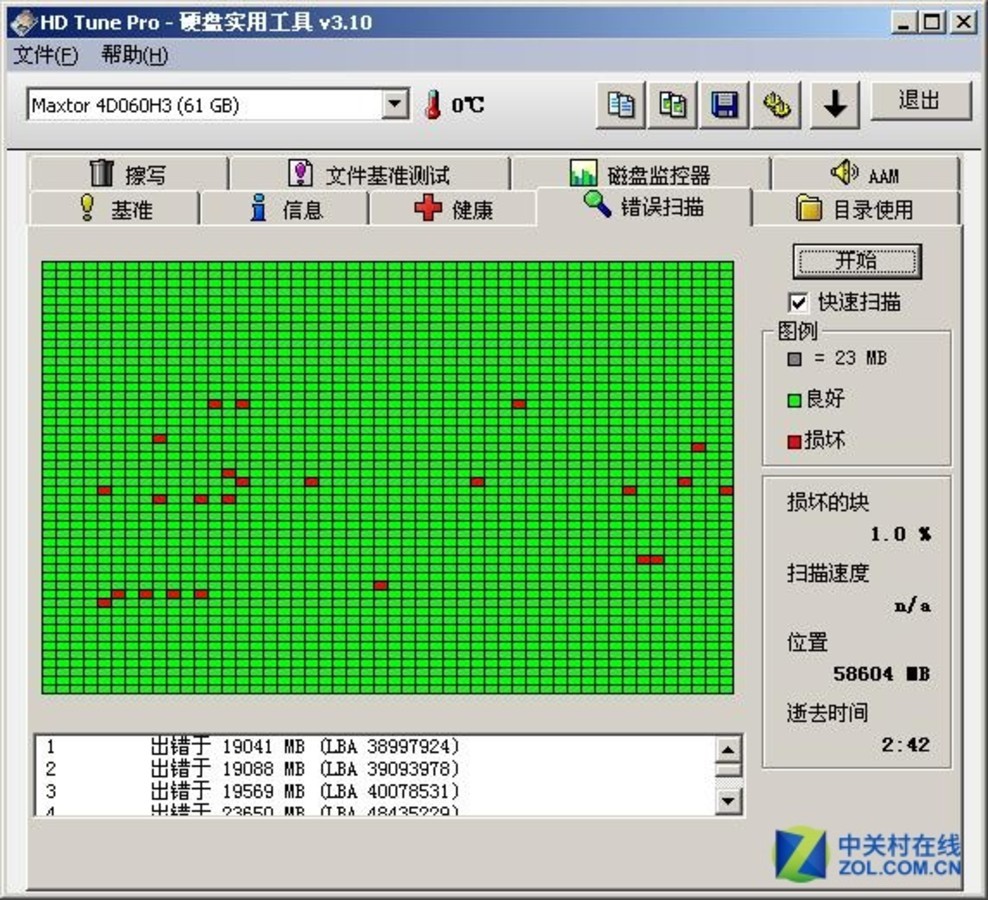Select the 错误扫描 tab

tap(644, 206)
